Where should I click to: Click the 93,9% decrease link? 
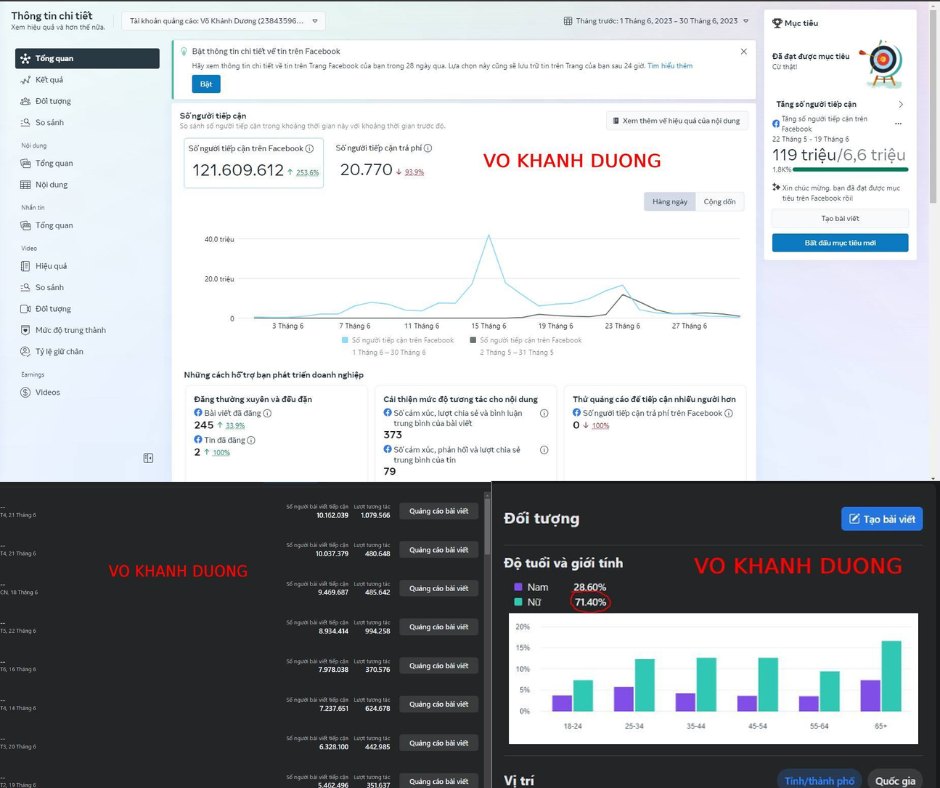[x=414, y=172]
